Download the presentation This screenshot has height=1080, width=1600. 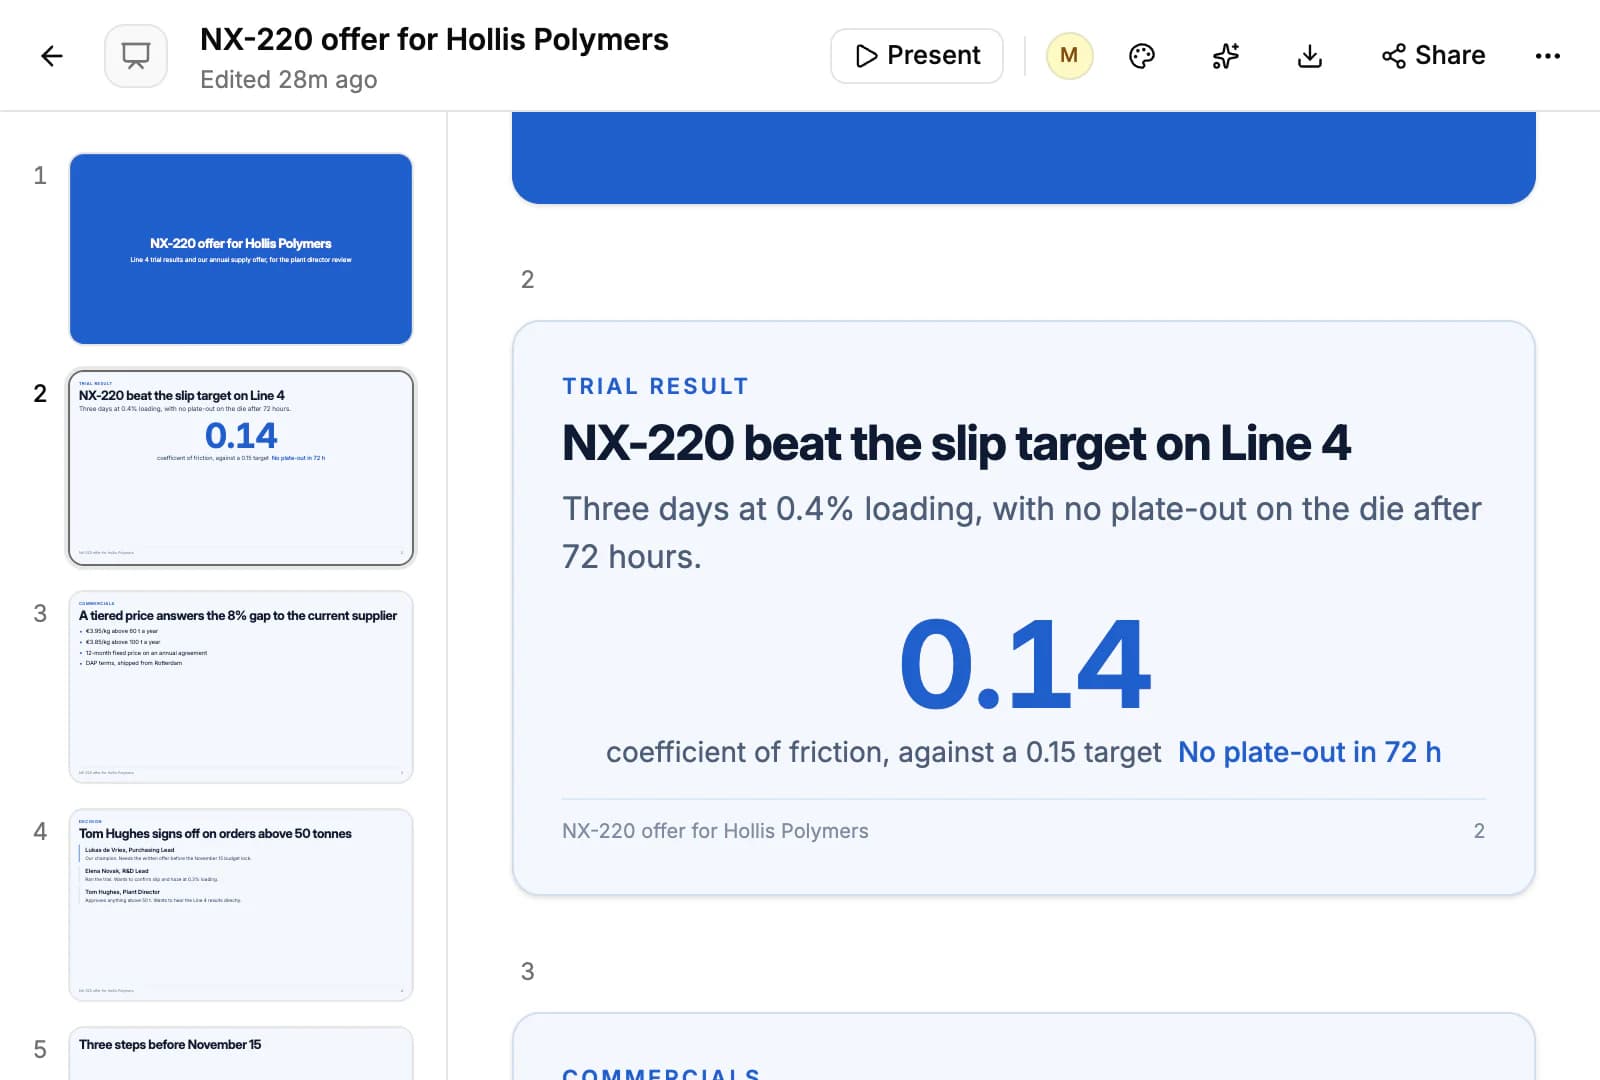click(x=1310, y=56)
